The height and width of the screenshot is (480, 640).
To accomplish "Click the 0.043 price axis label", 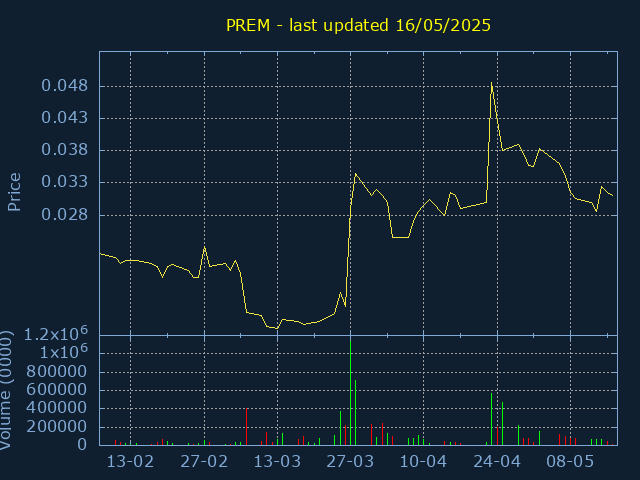I will (64, 118).
